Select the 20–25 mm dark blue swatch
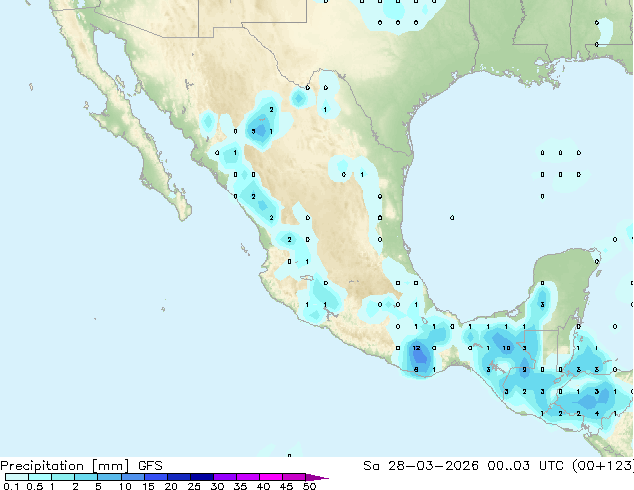The width and height of the screenshot is (634, 490). [x=179, y=477]
